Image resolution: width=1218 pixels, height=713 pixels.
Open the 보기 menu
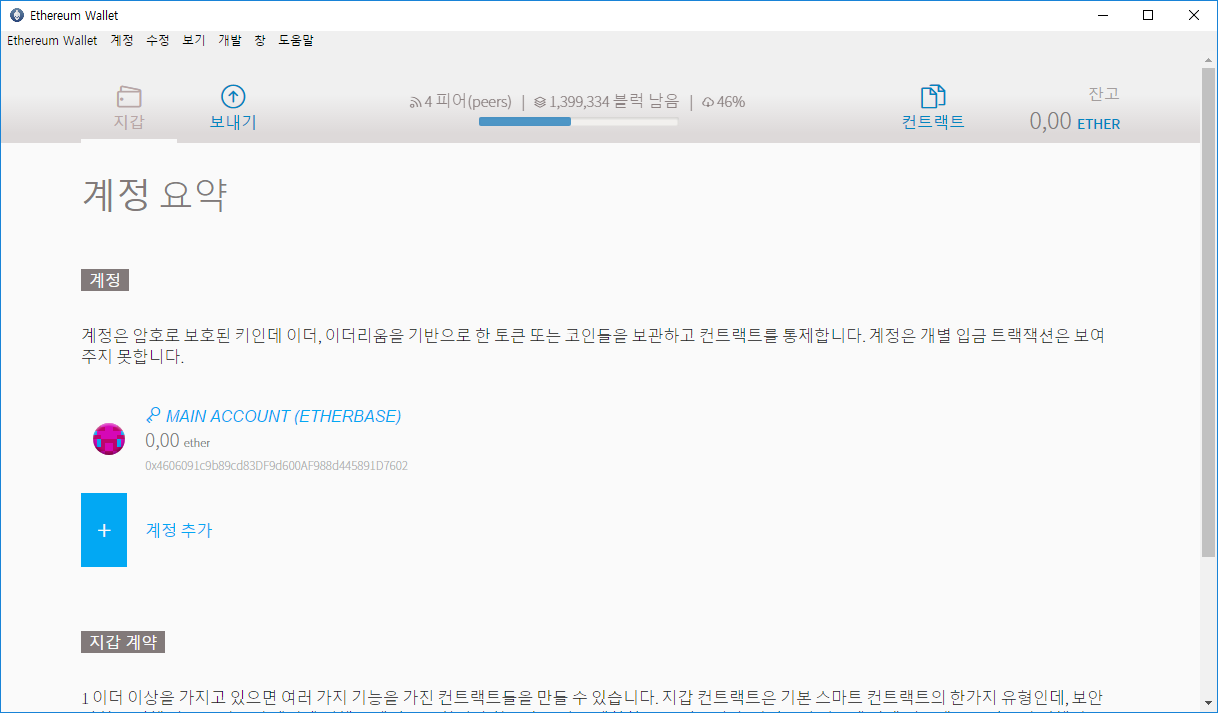(x=193, y=41)
